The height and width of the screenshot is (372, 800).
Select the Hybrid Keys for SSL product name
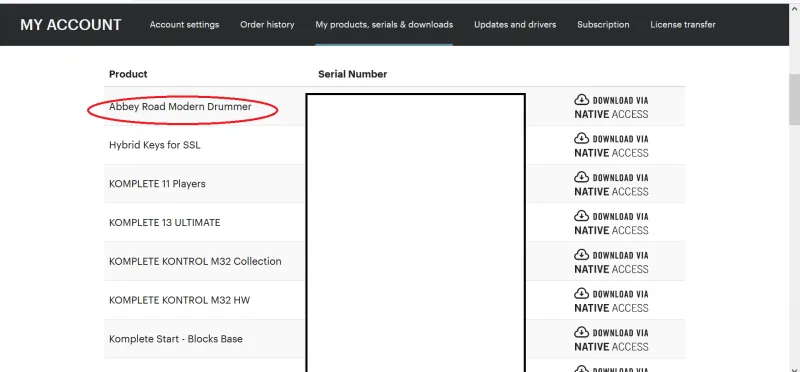click(155, 145)
